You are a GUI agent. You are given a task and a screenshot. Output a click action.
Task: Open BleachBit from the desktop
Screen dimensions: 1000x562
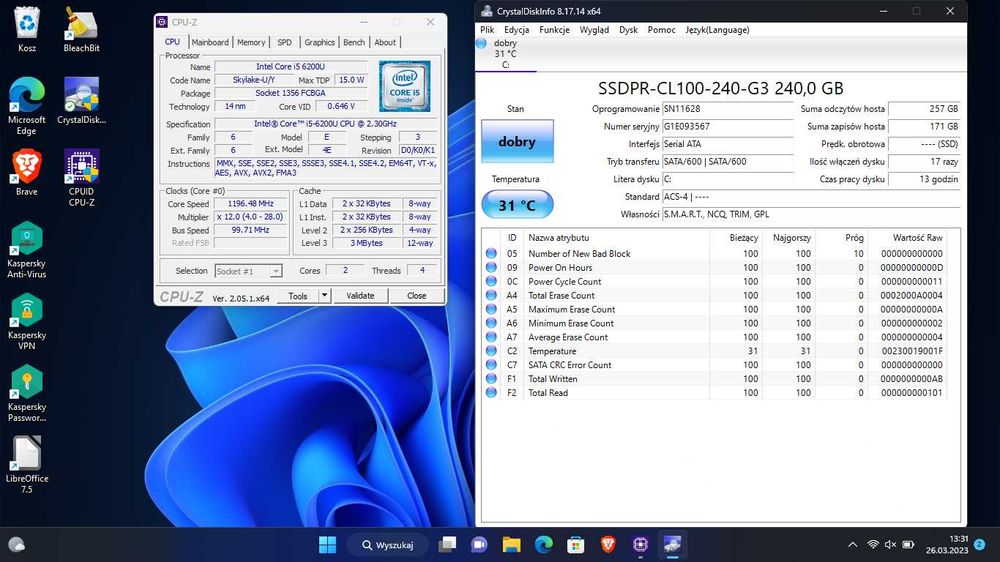(81, 24)
